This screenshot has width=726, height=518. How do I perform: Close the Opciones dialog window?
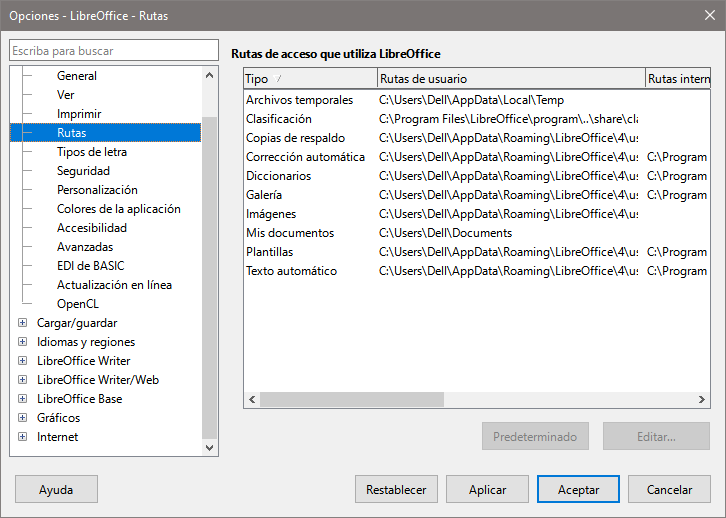(x=710, y=15)
